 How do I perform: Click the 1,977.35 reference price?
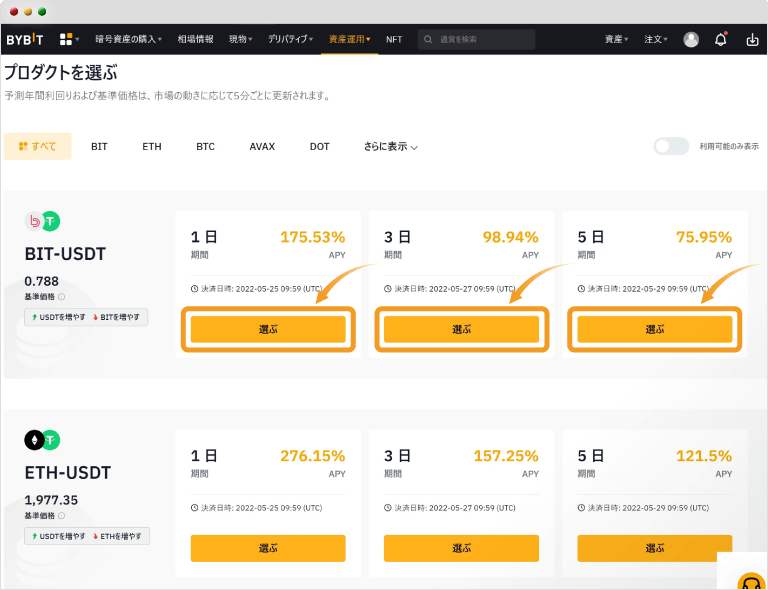[x=51, y=500]
